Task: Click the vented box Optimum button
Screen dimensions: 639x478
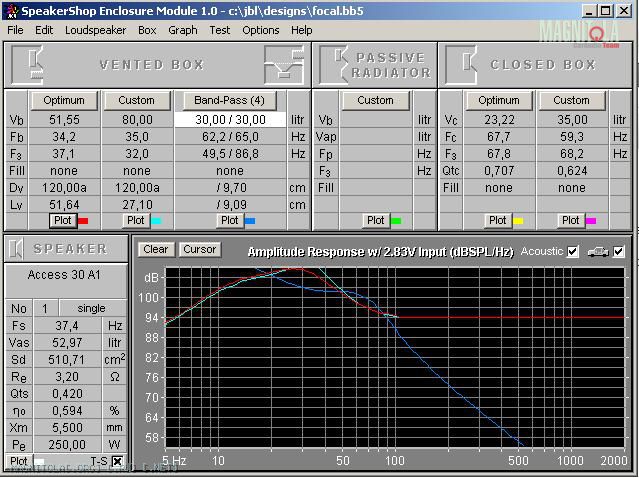Action: point(64,101)
